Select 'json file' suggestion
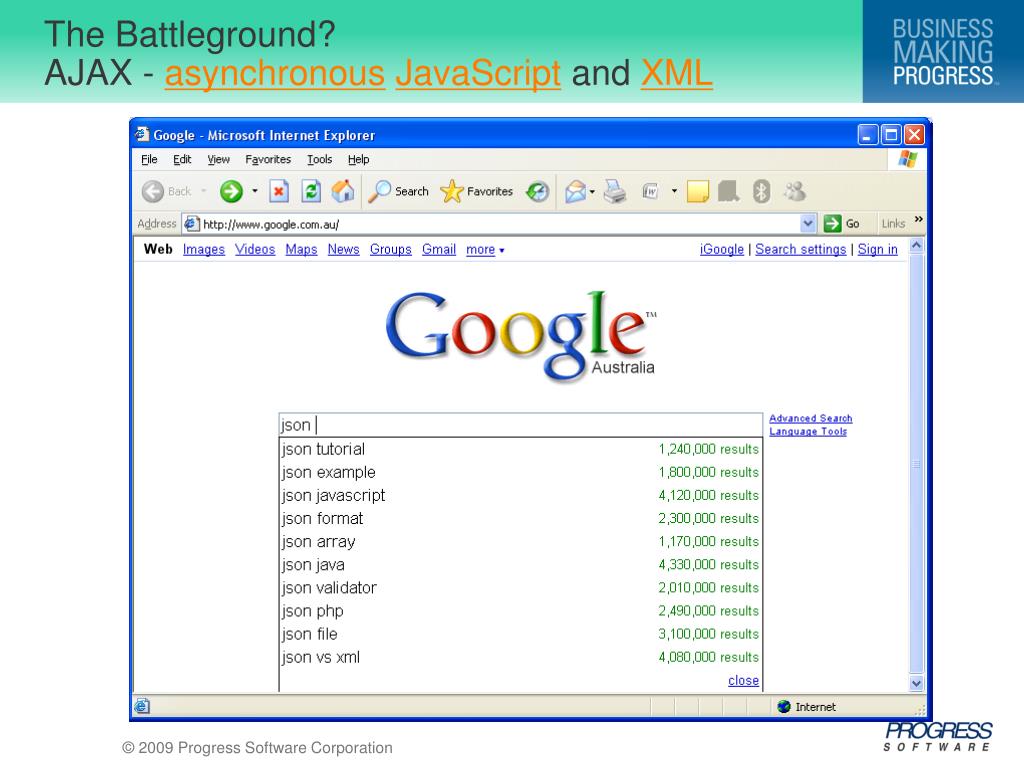 tap(520, 634)
